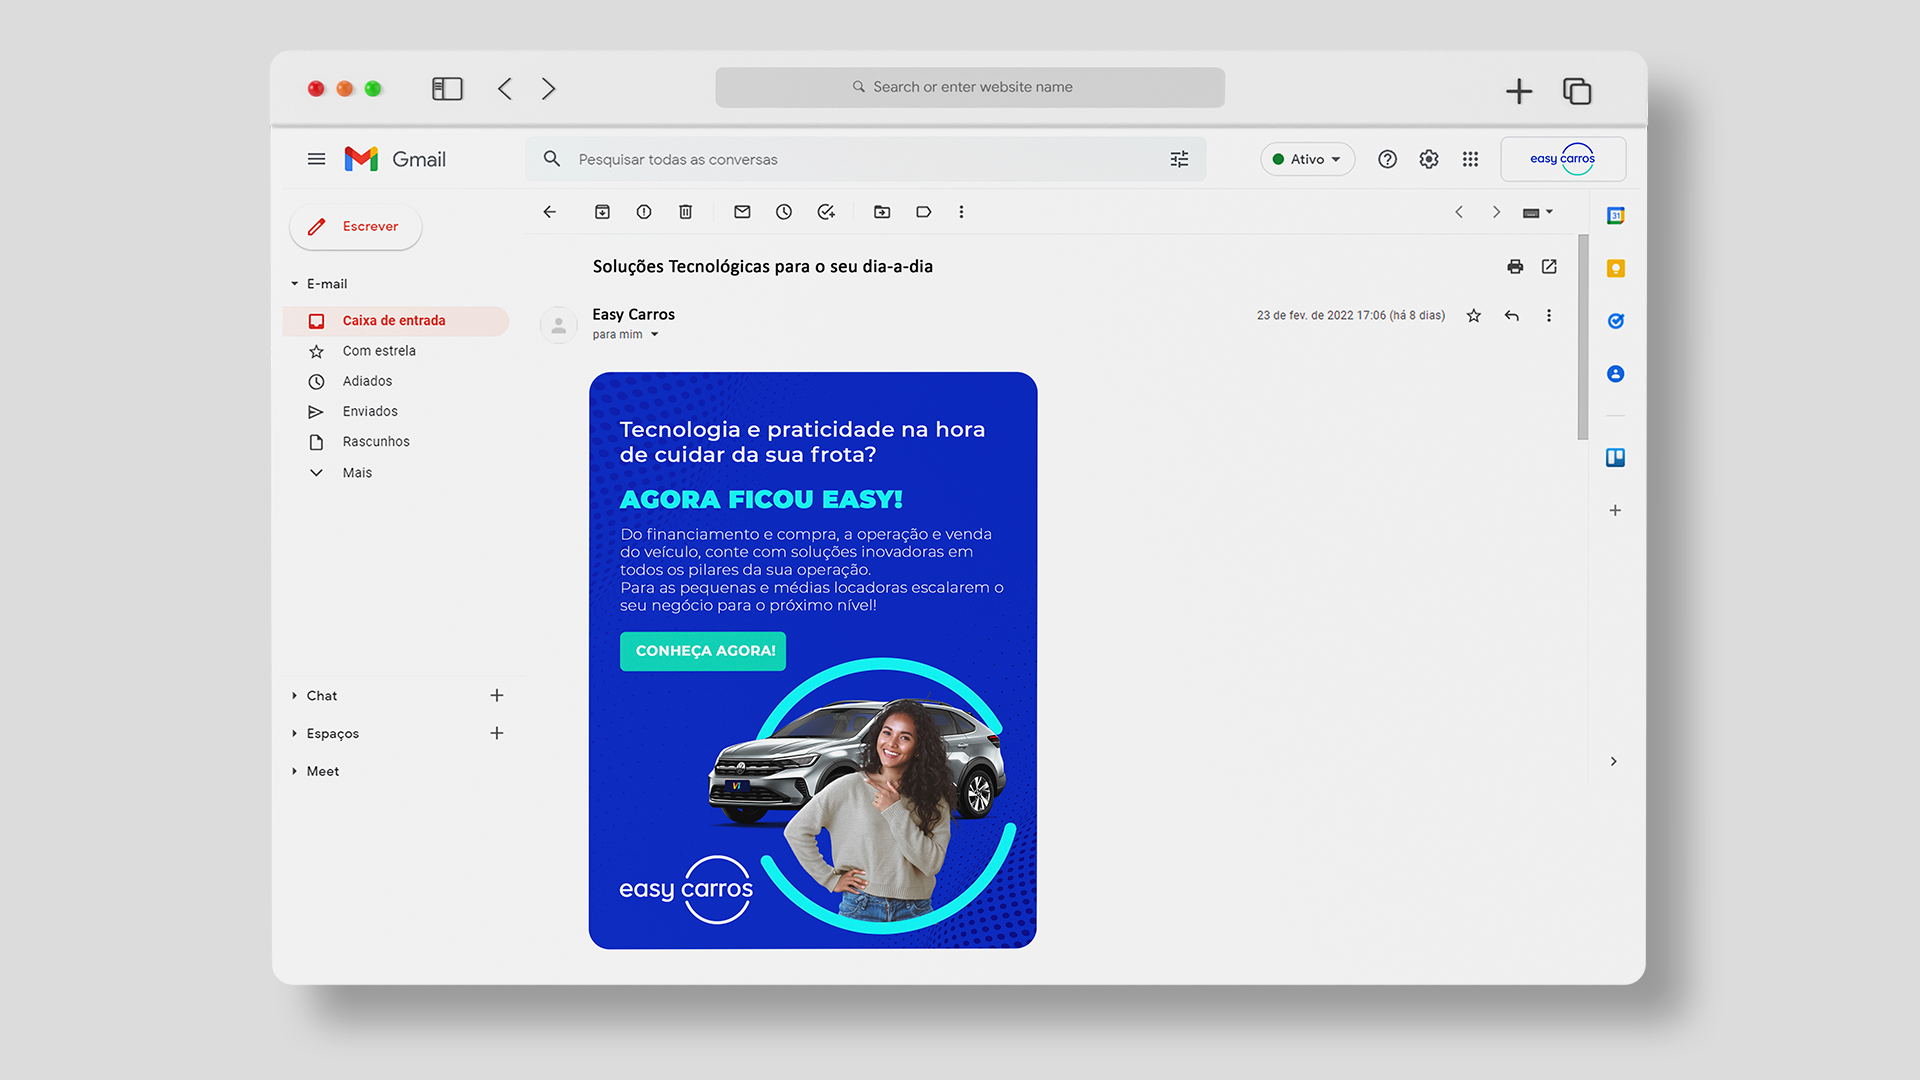
Task: Create a new space plus button
Action: [x=497, y=734]
